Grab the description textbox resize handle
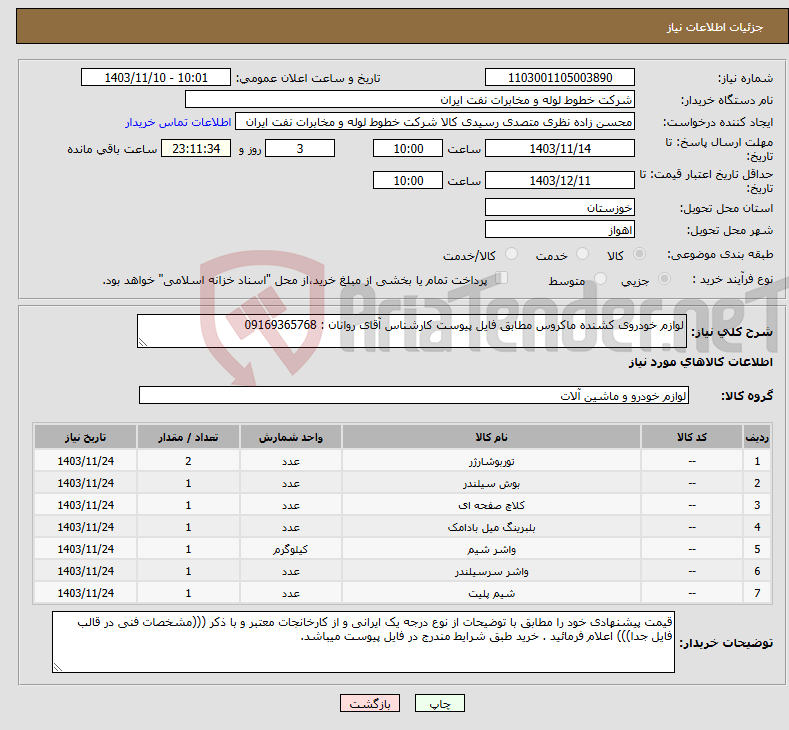Screen dimensions: 789x730 143,343
